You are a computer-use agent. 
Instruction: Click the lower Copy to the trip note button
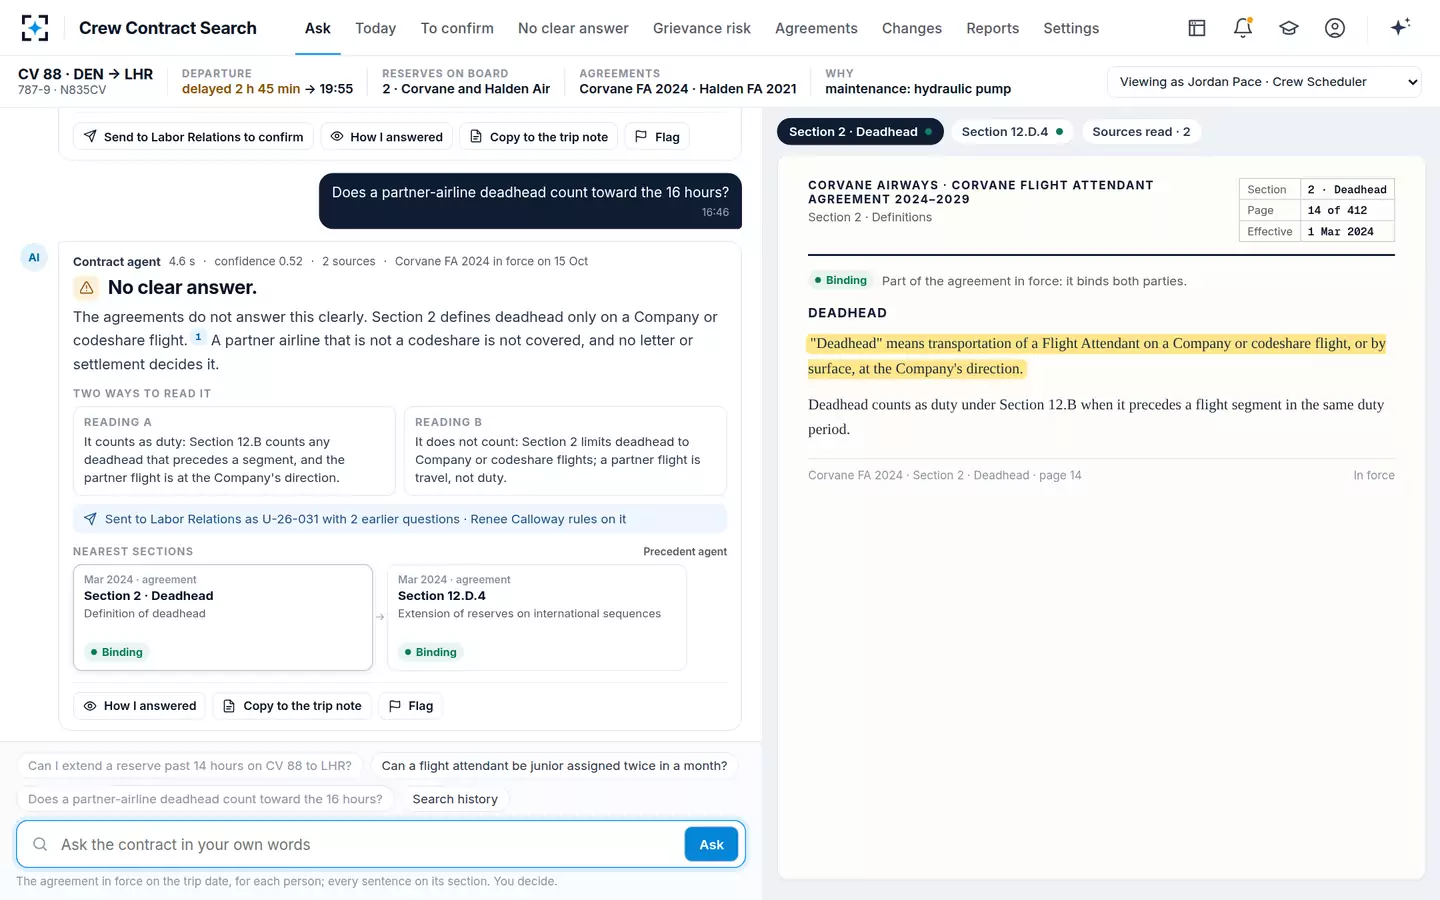(292, 706)
